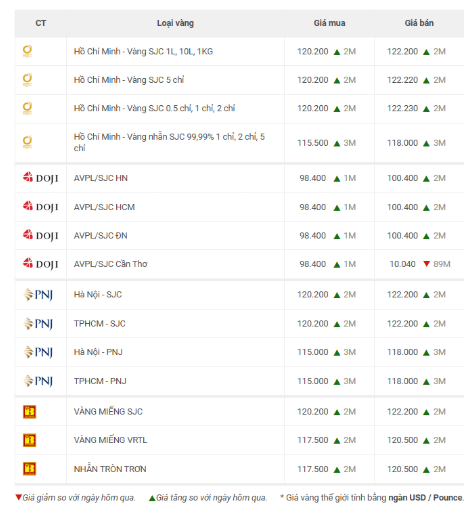The image size is (475, 515).
Task: Click the AVPL/SJC Cần Thơ label
Action: (x=110, y=264)
